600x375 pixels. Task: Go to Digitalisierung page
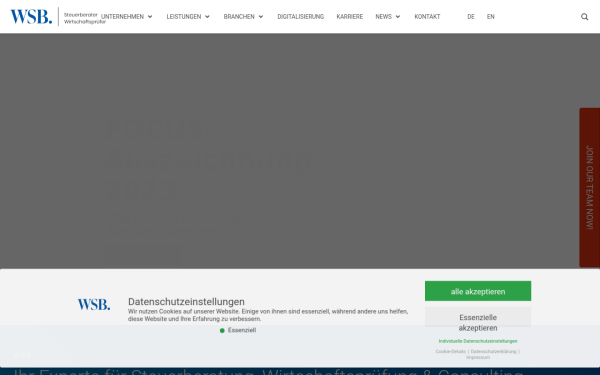301,16
